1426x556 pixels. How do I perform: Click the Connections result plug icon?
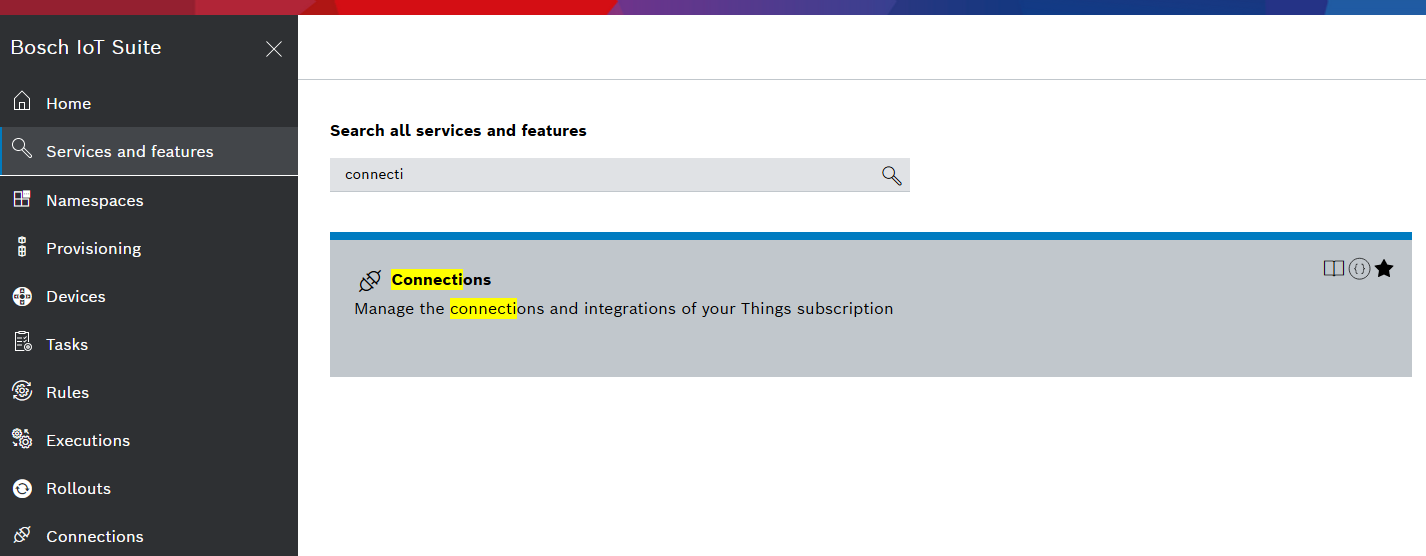tap(370, 280)
